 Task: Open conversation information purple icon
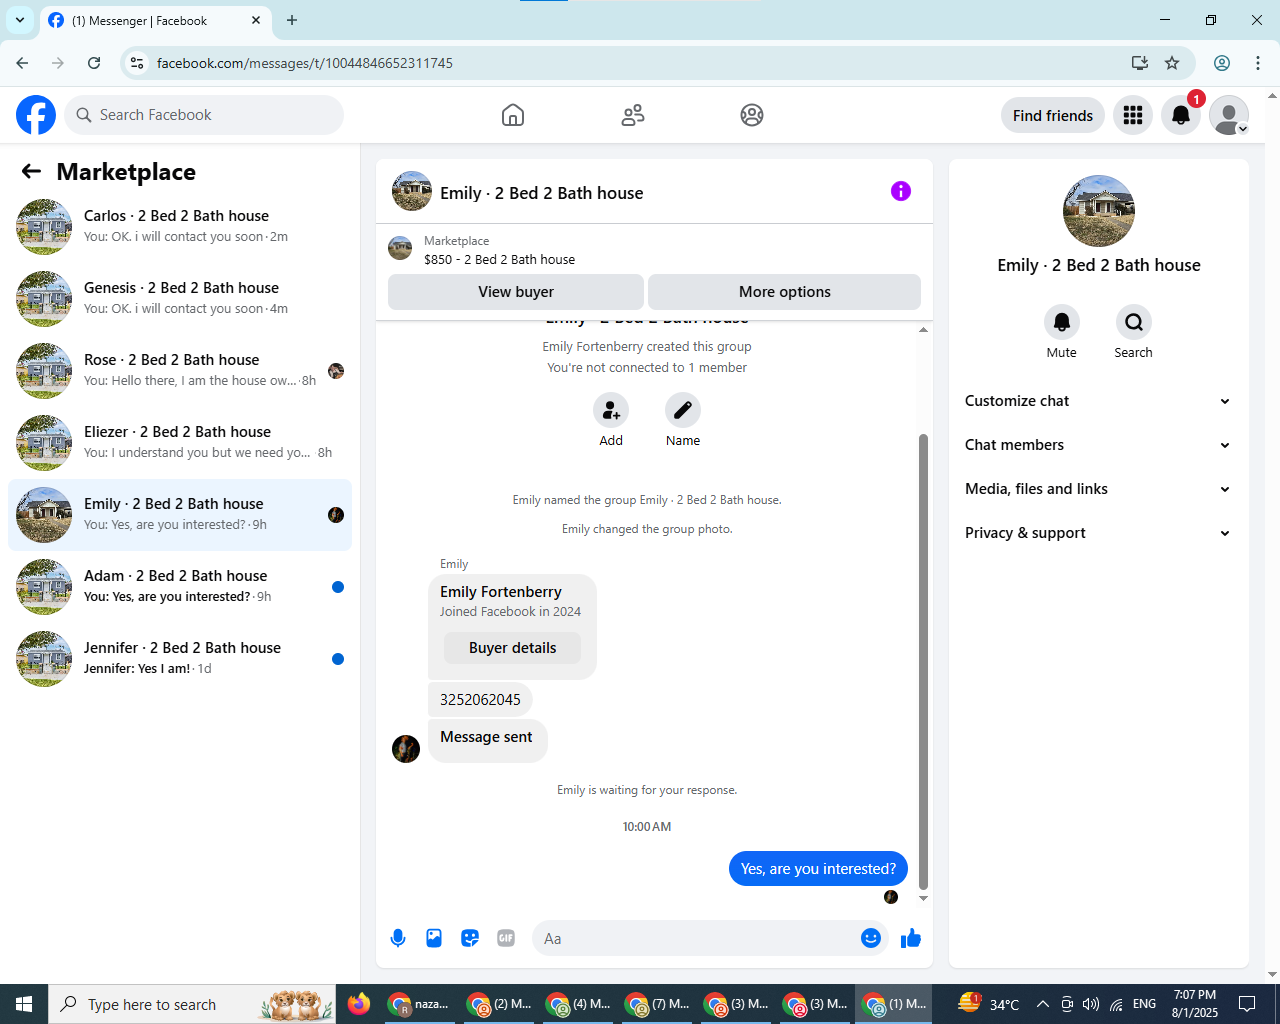point(901,191)
